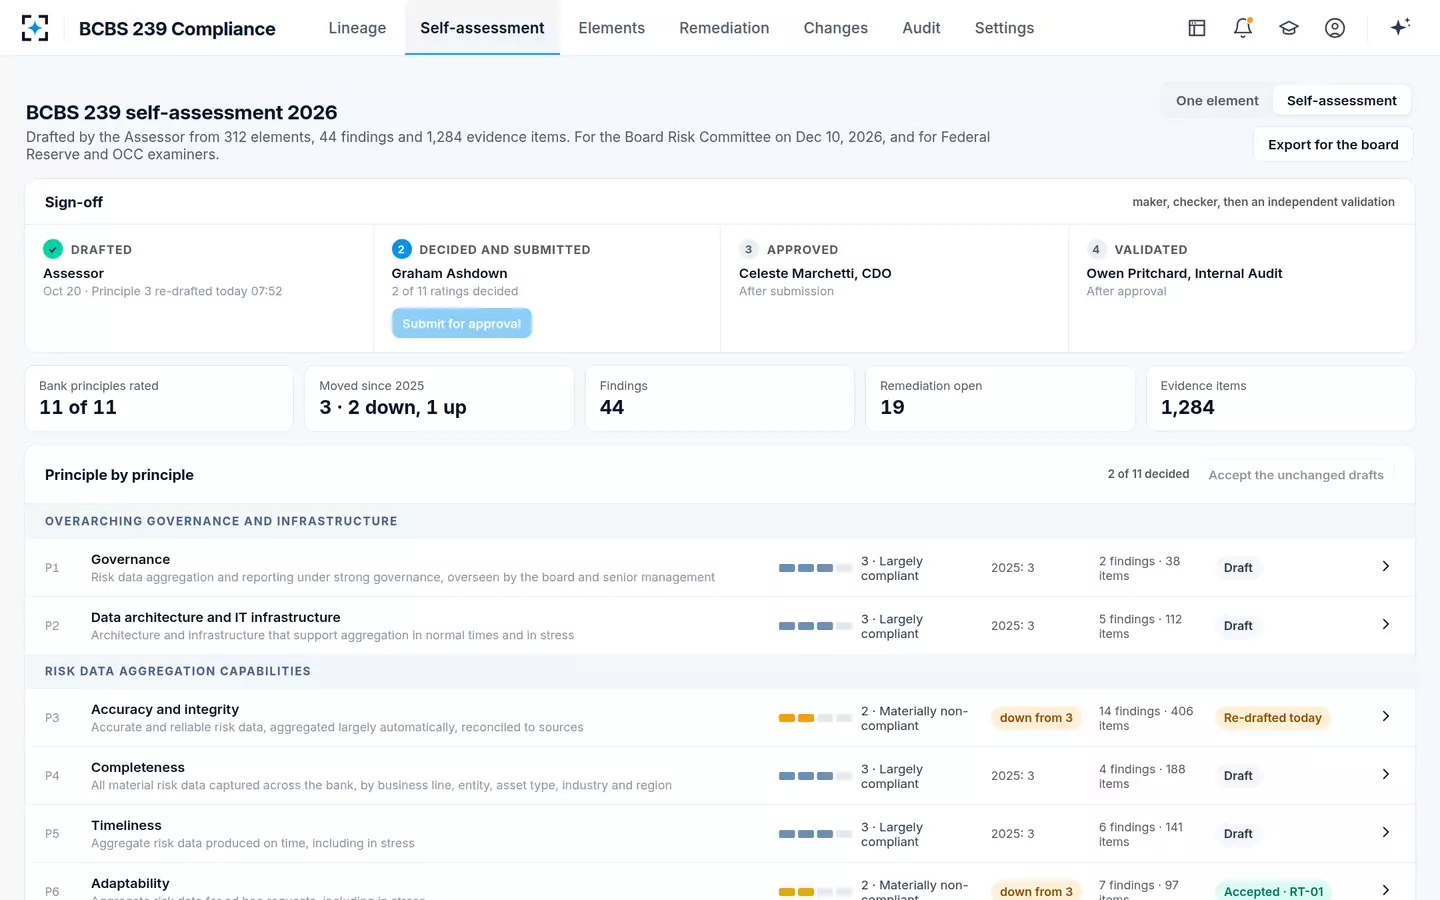Click Submit for approval button
Viewport: 1440px width, 900px height.
(x=461, y=323)
